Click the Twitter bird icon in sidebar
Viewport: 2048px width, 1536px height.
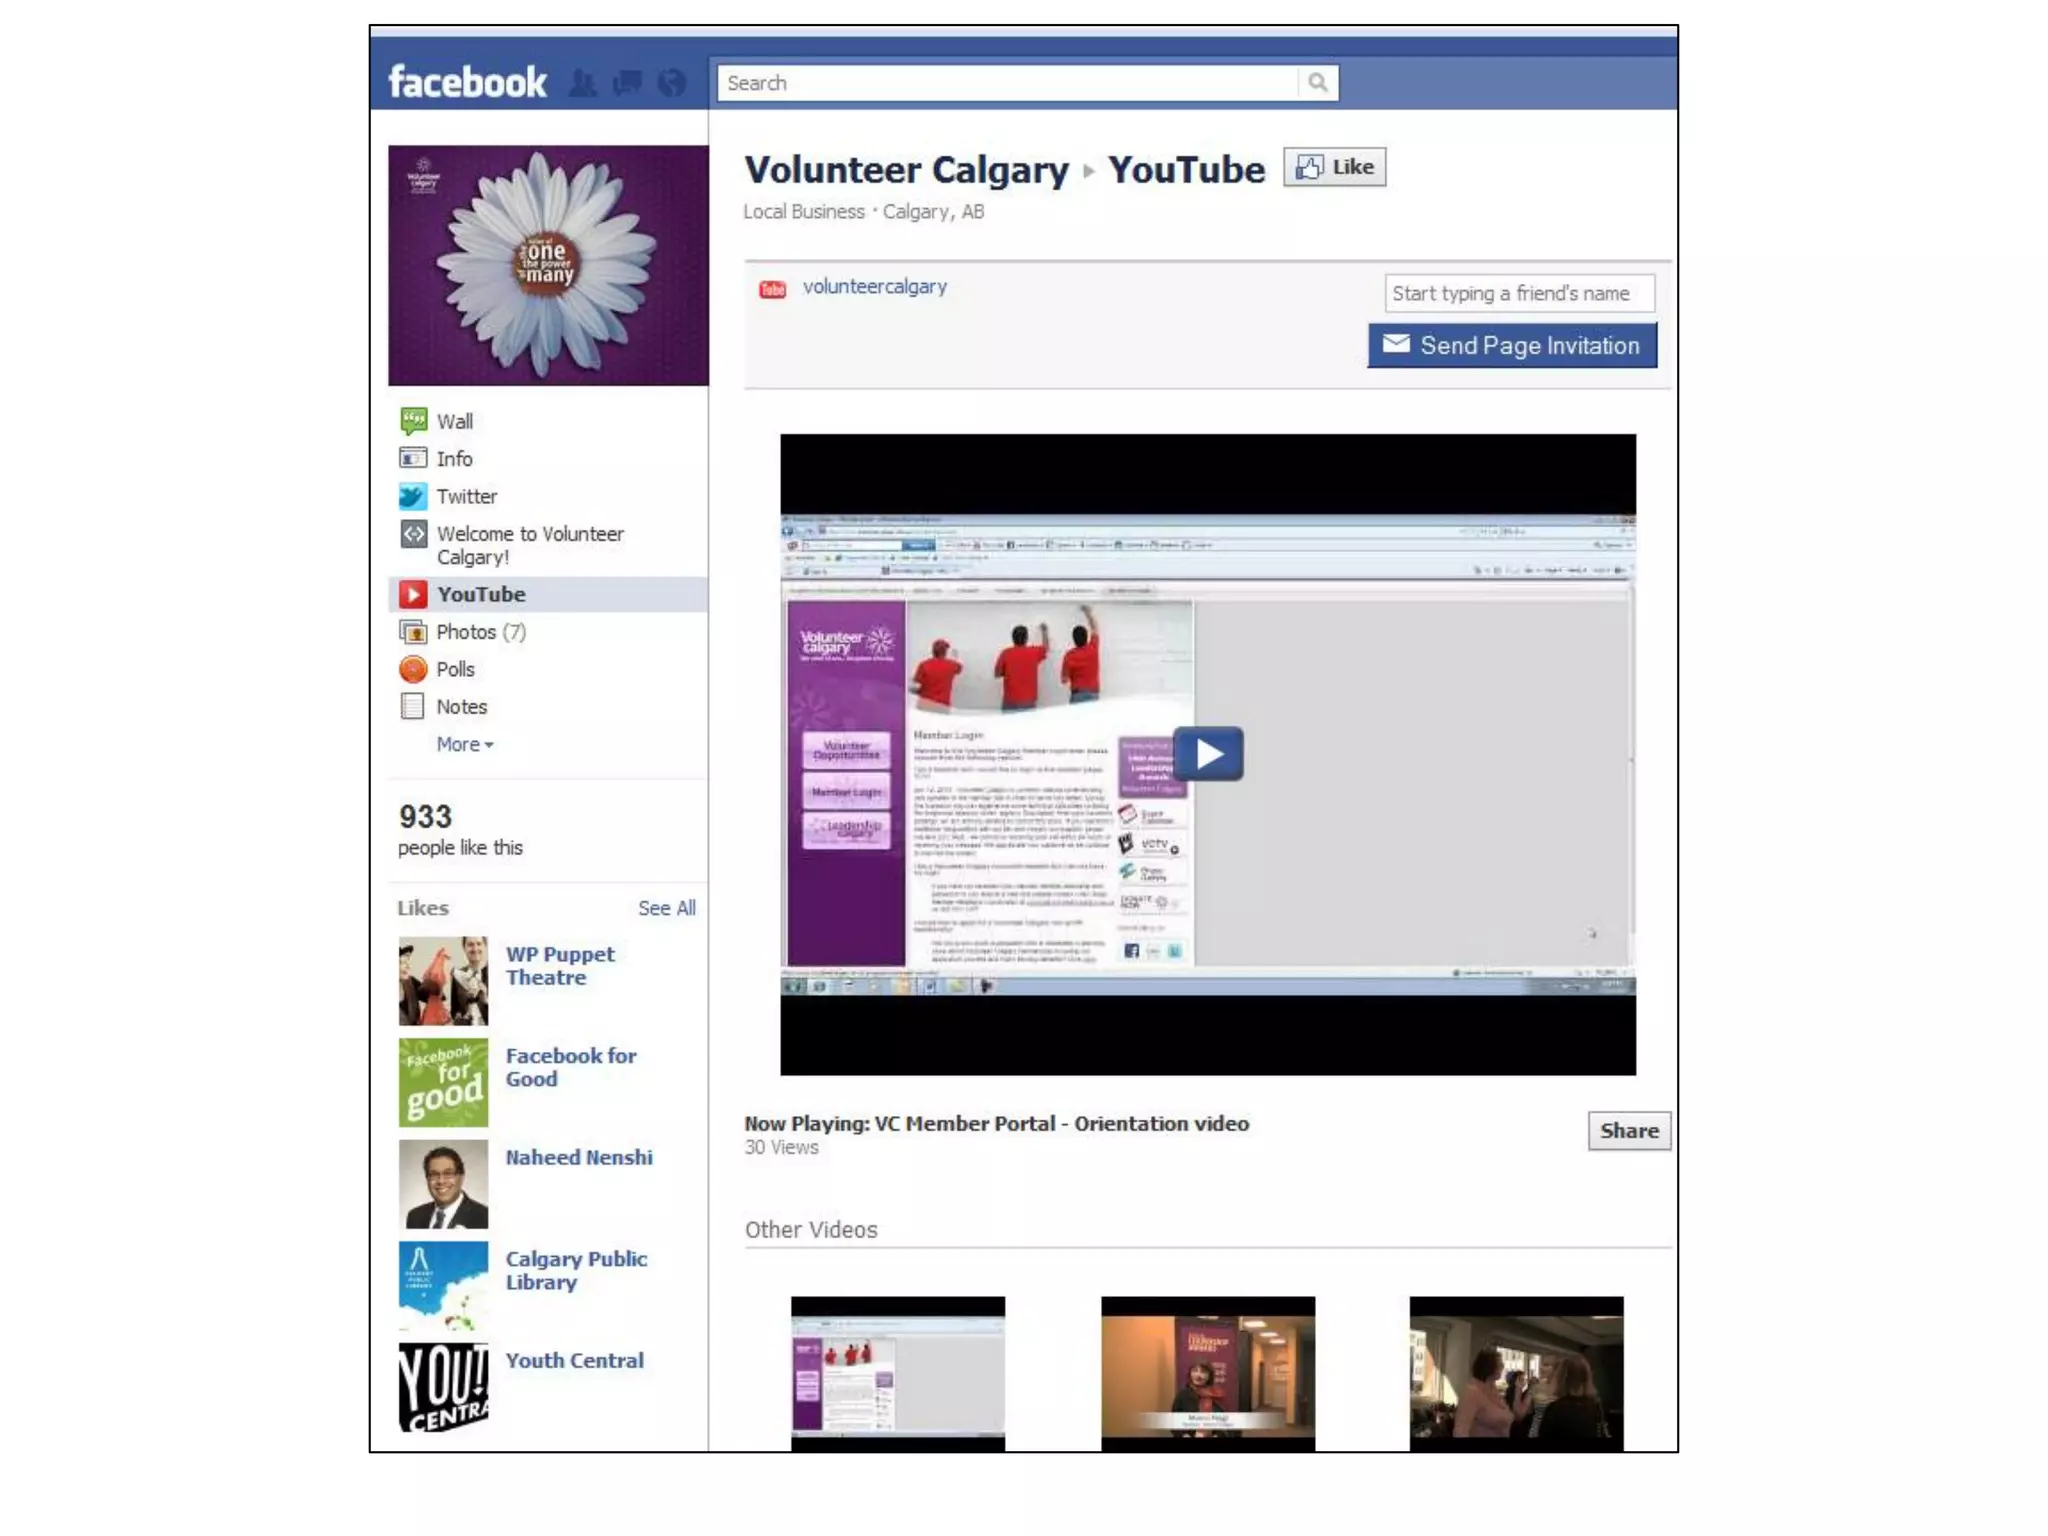click(x=413, y=496)
